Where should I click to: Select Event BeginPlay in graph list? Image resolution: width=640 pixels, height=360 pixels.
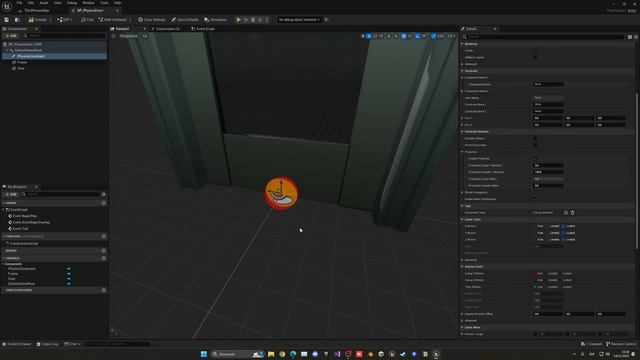[x=24, y=216]
